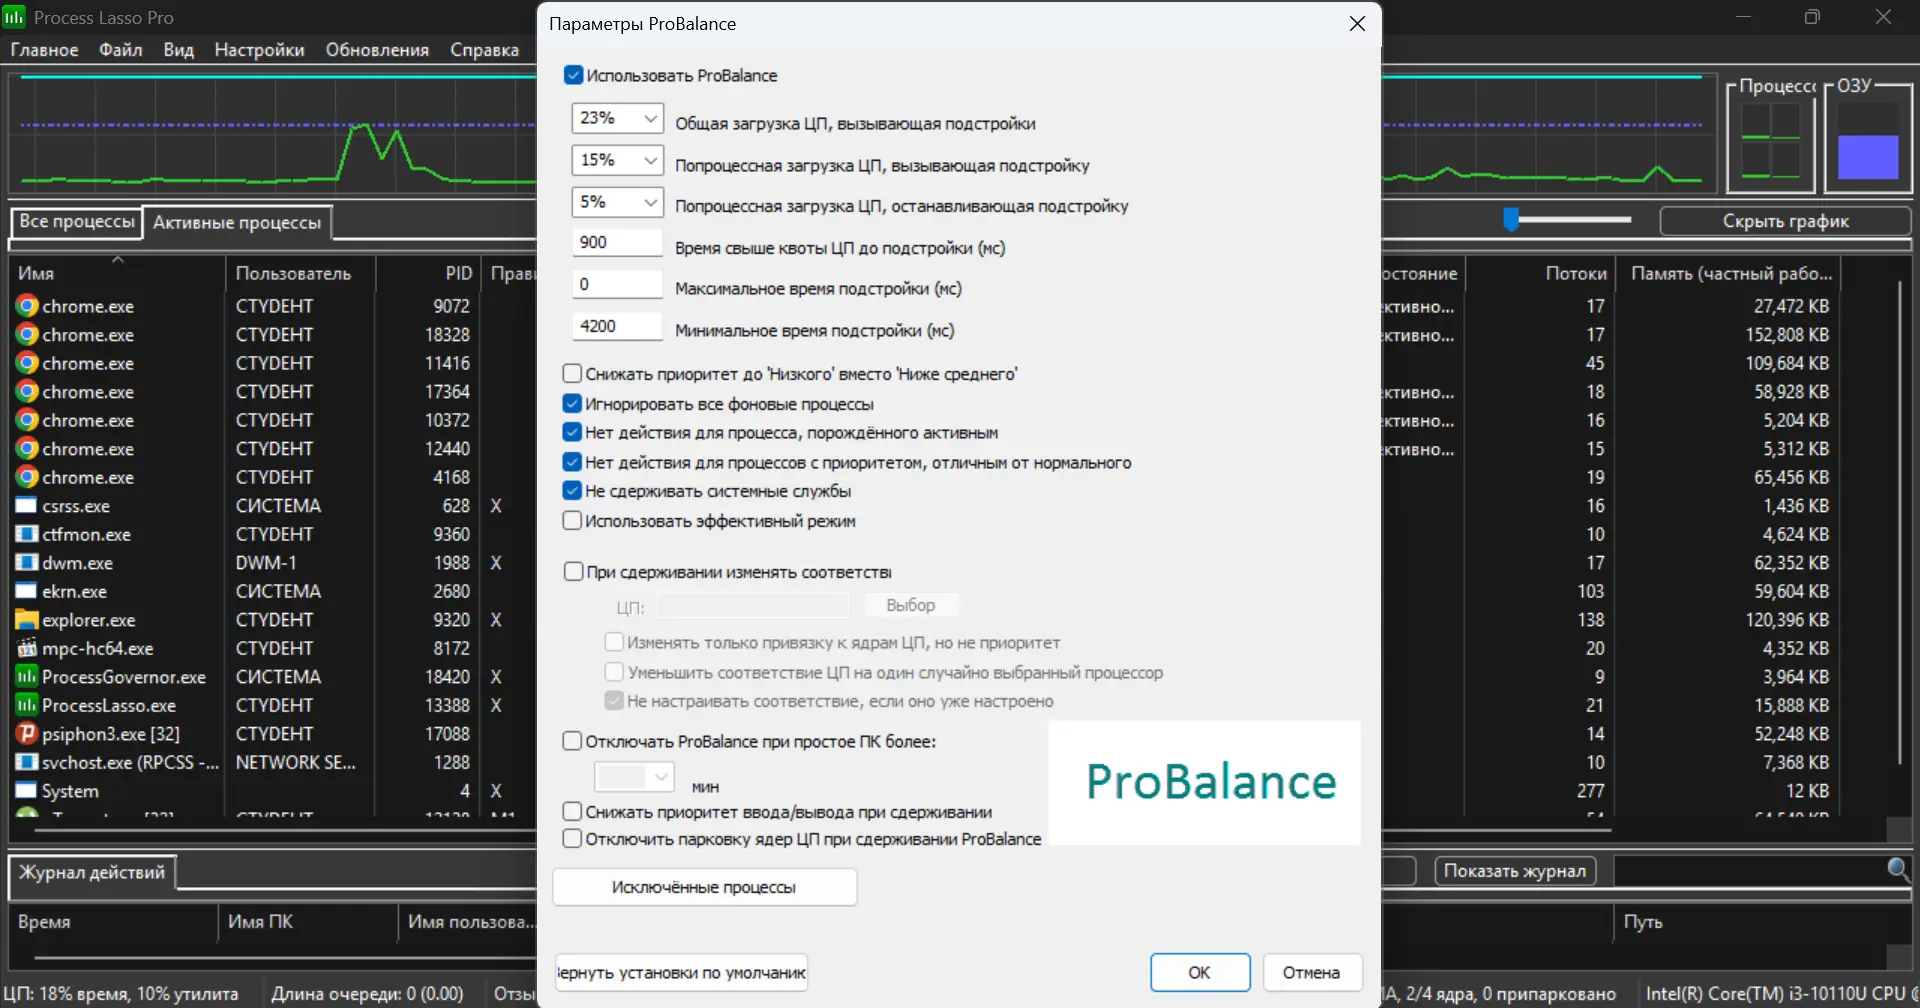
Task: Click the chrome.exe icon for PID 11416
Action: [x=27, y=363]
